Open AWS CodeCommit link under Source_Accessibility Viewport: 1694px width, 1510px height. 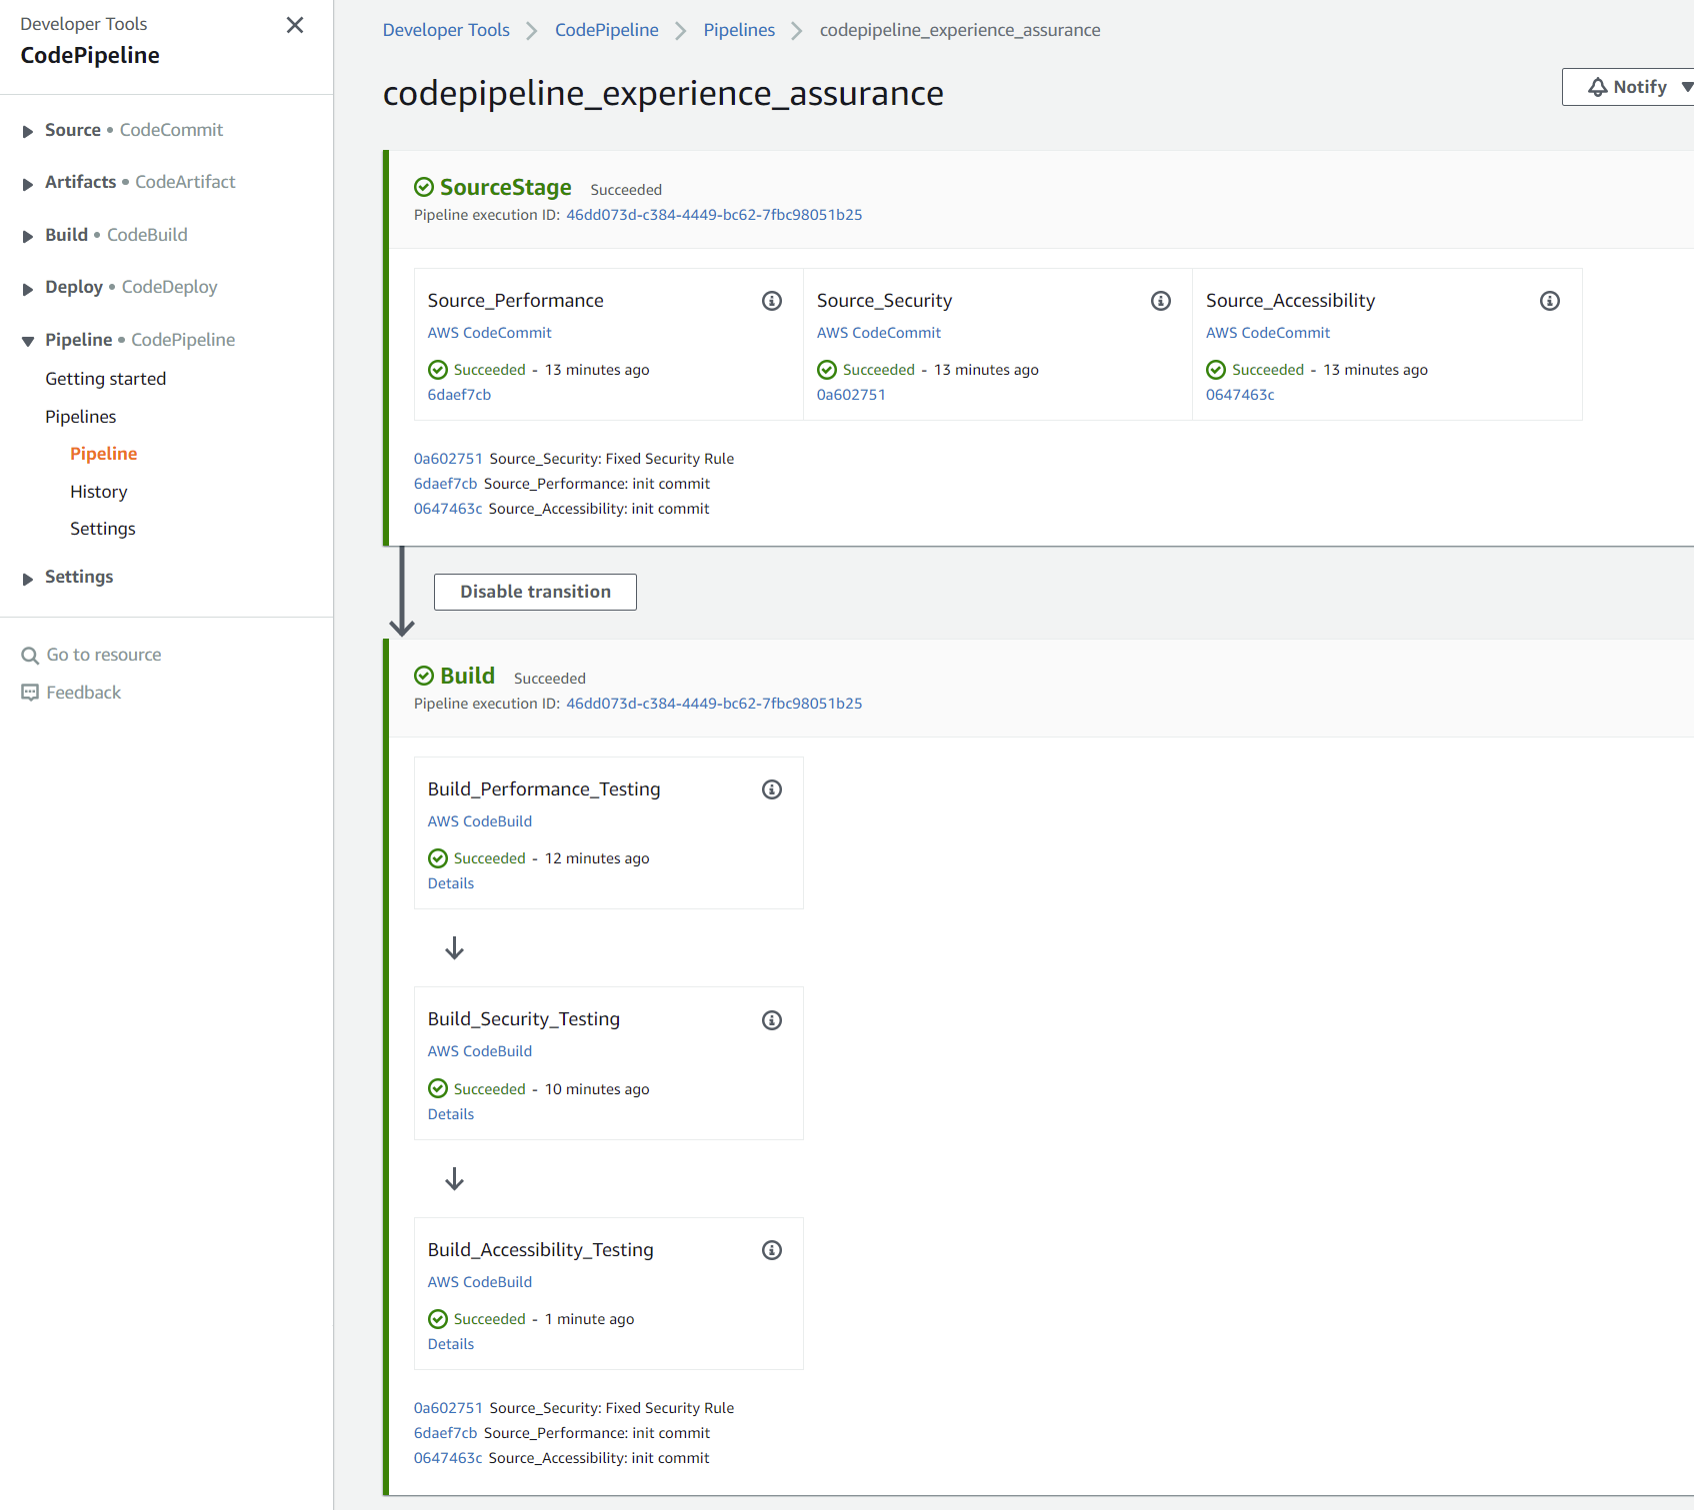click(1267, 333)
